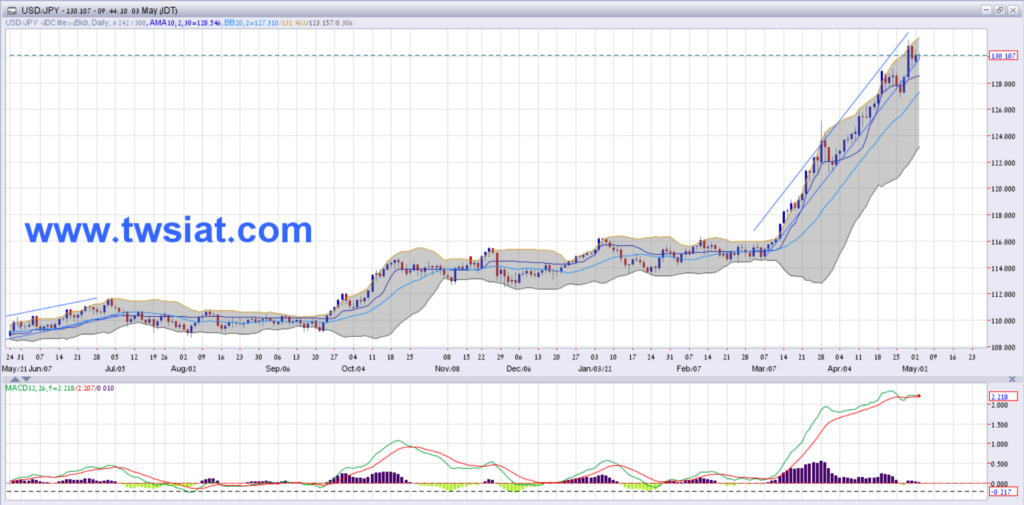Click the 122.000 price axis label
1024x505 pixels.
[1004, 163]
